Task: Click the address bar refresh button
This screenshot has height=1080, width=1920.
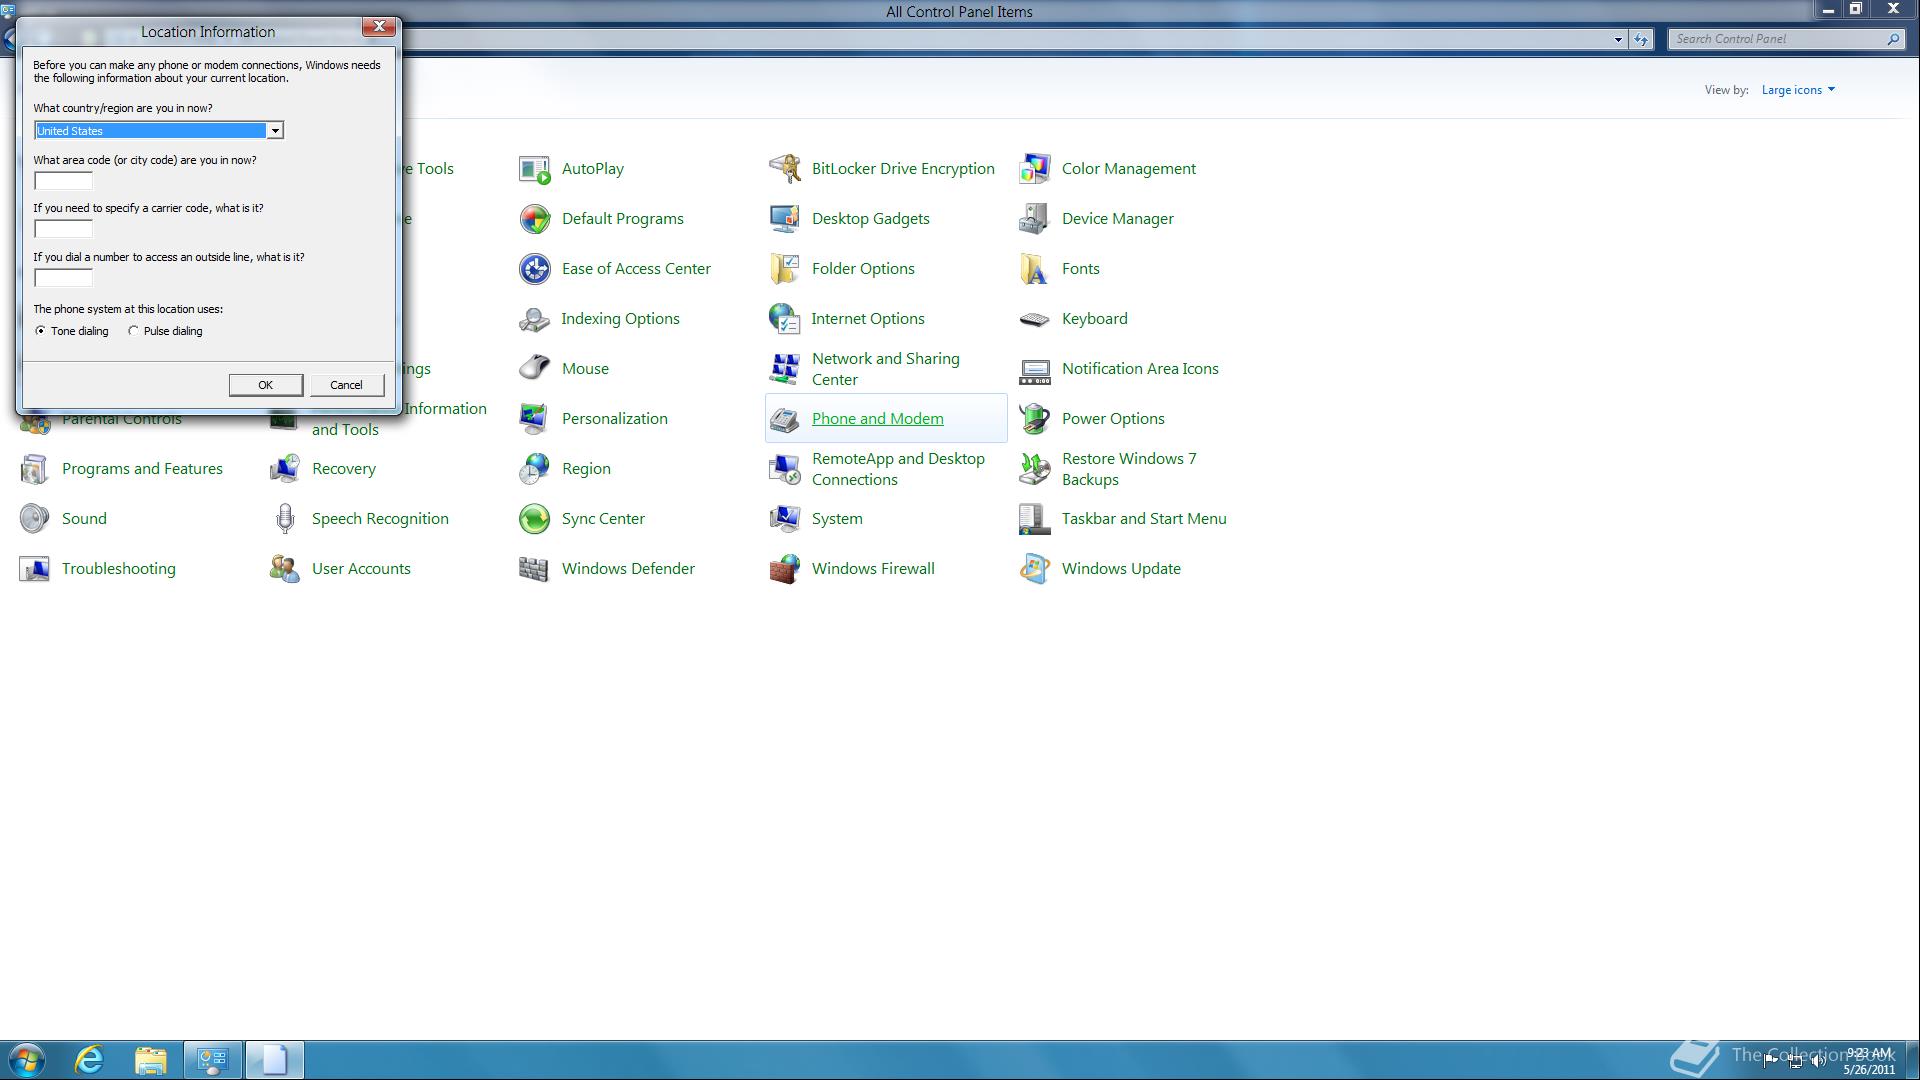Action: (x=1641, y=40)
